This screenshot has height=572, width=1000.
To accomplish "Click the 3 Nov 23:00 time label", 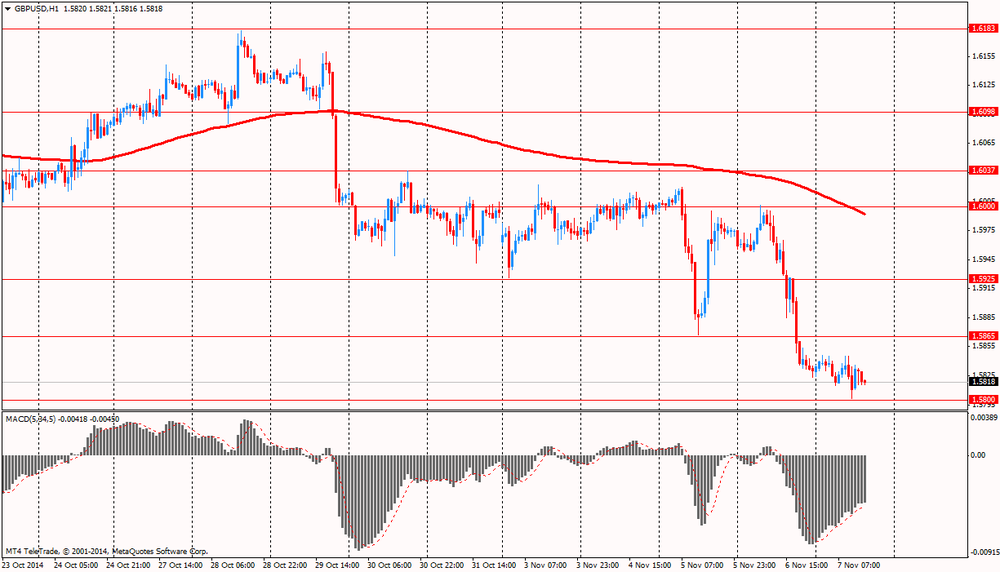I will tap(598, 565).
